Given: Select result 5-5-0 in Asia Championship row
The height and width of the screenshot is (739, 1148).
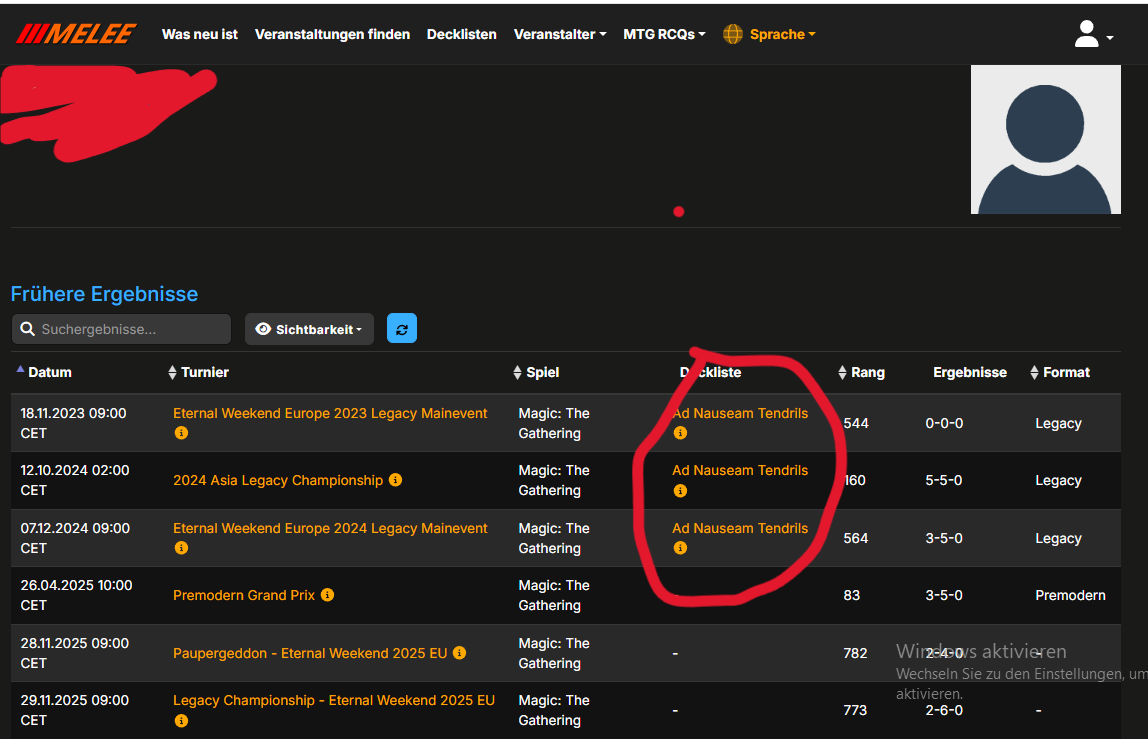Looking at the screenshot, I should click(x=944, y=480).
